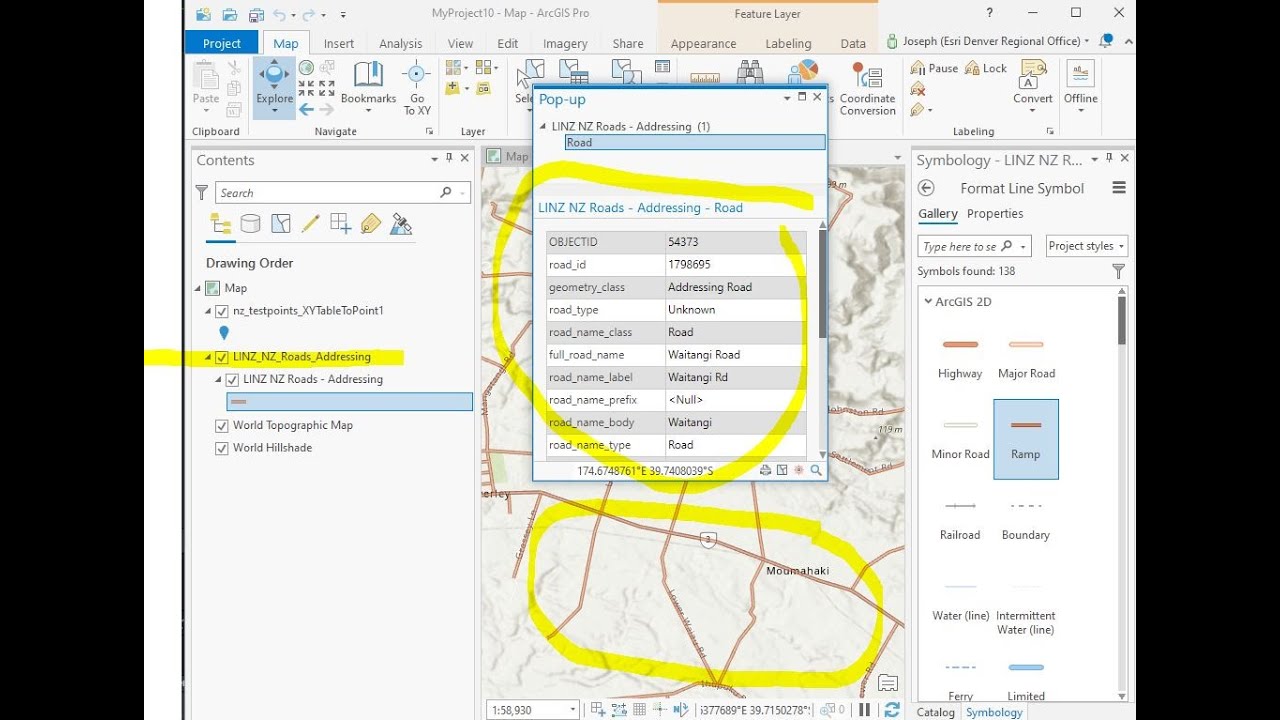Viewport: 1280px width, 720px height.
Task: Switch to the Properties tab in Symbology pane
Action: click(x=995, y=214)
